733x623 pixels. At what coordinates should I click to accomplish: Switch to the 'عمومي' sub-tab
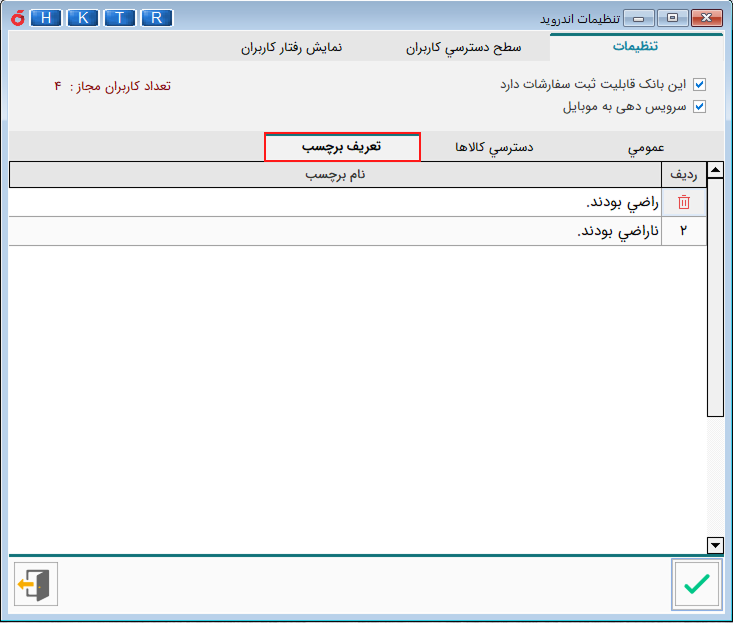[x=646, y=147]
